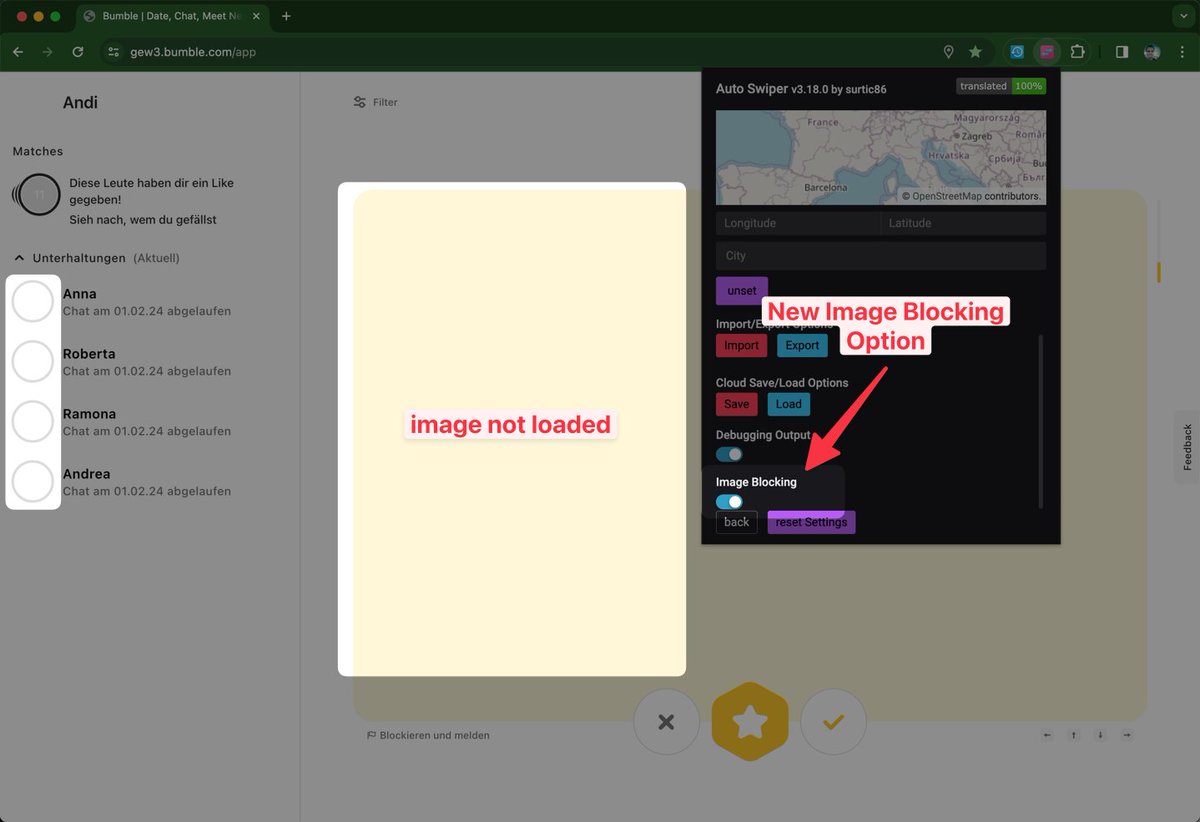
Task: Click the up arrow key hint icon
Action: point(1074,735)
